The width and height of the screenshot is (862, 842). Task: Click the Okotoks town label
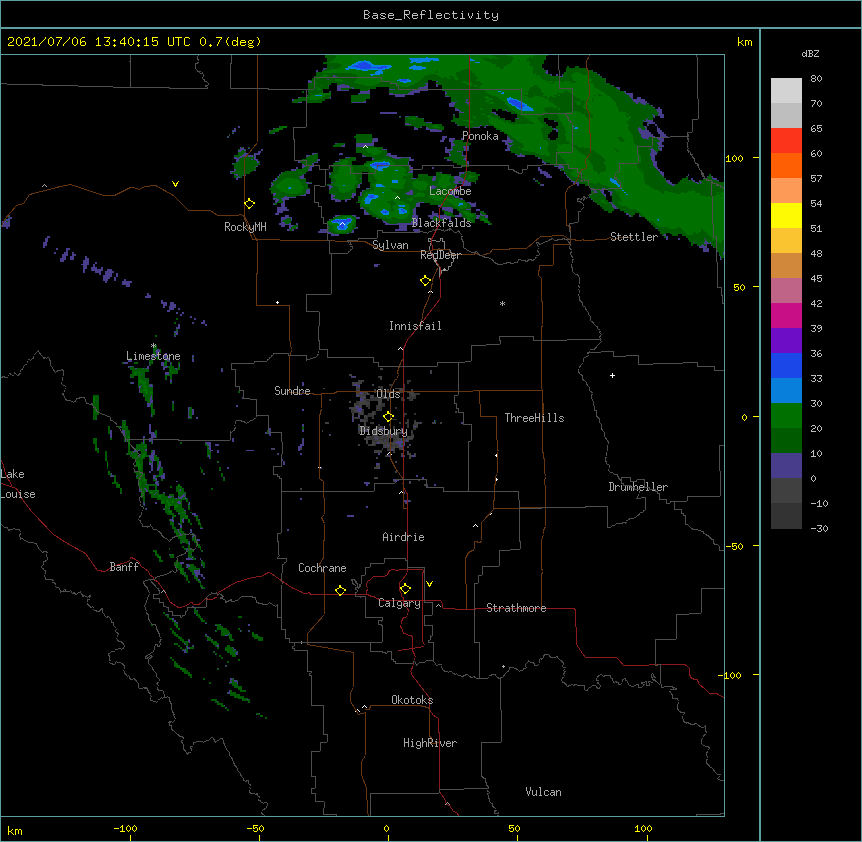click(412, 700)
